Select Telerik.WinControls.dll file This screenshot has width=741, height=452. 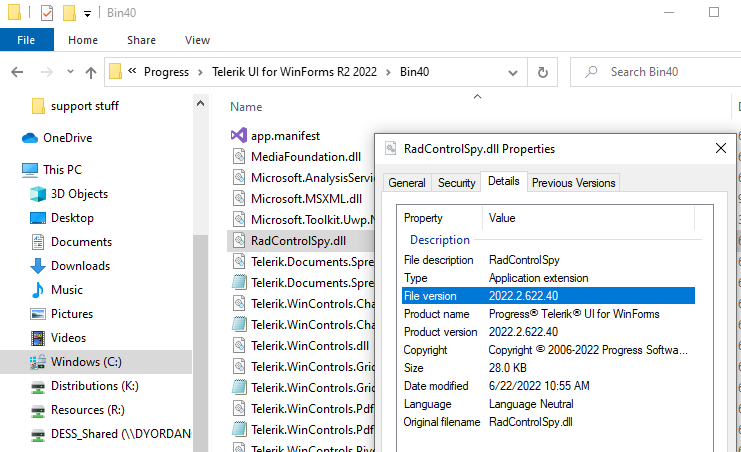(310, 346)
